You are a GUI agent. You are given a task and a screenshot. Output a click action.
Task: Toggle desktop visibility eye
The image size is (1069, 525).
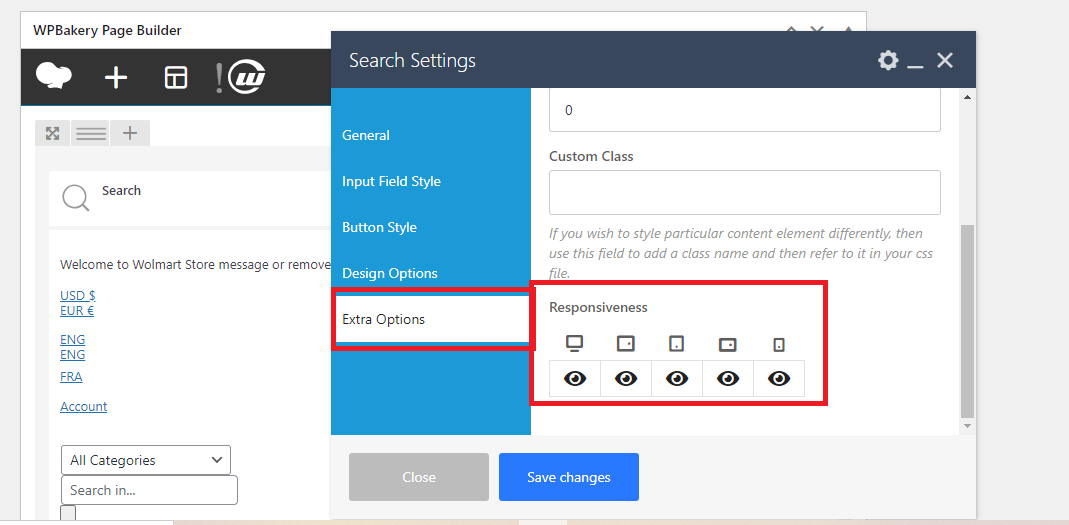pos(575,378)
